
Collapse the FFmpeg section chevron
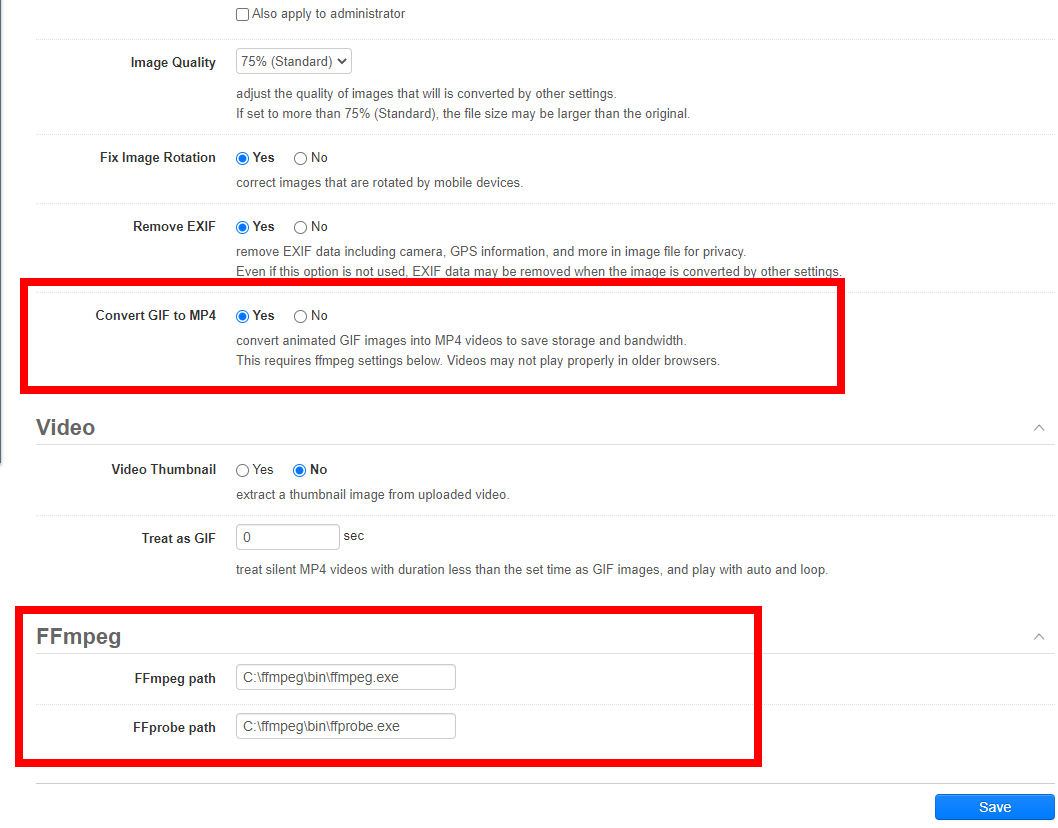(1039, 637)
